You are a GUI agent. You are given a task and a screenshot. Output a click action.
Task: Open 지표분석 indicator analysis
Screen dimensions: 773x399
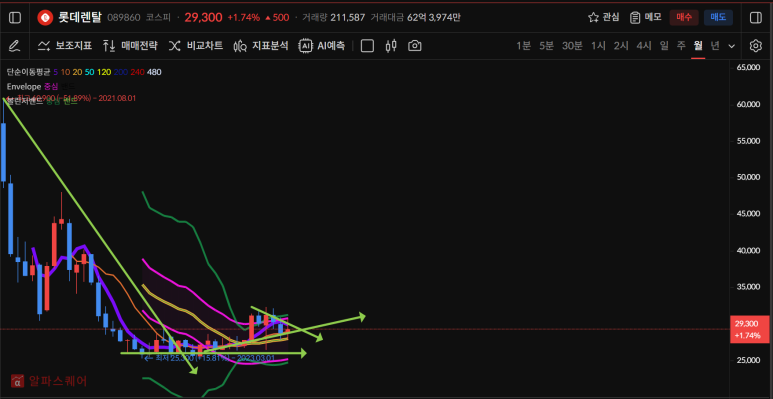click(261, 46)
